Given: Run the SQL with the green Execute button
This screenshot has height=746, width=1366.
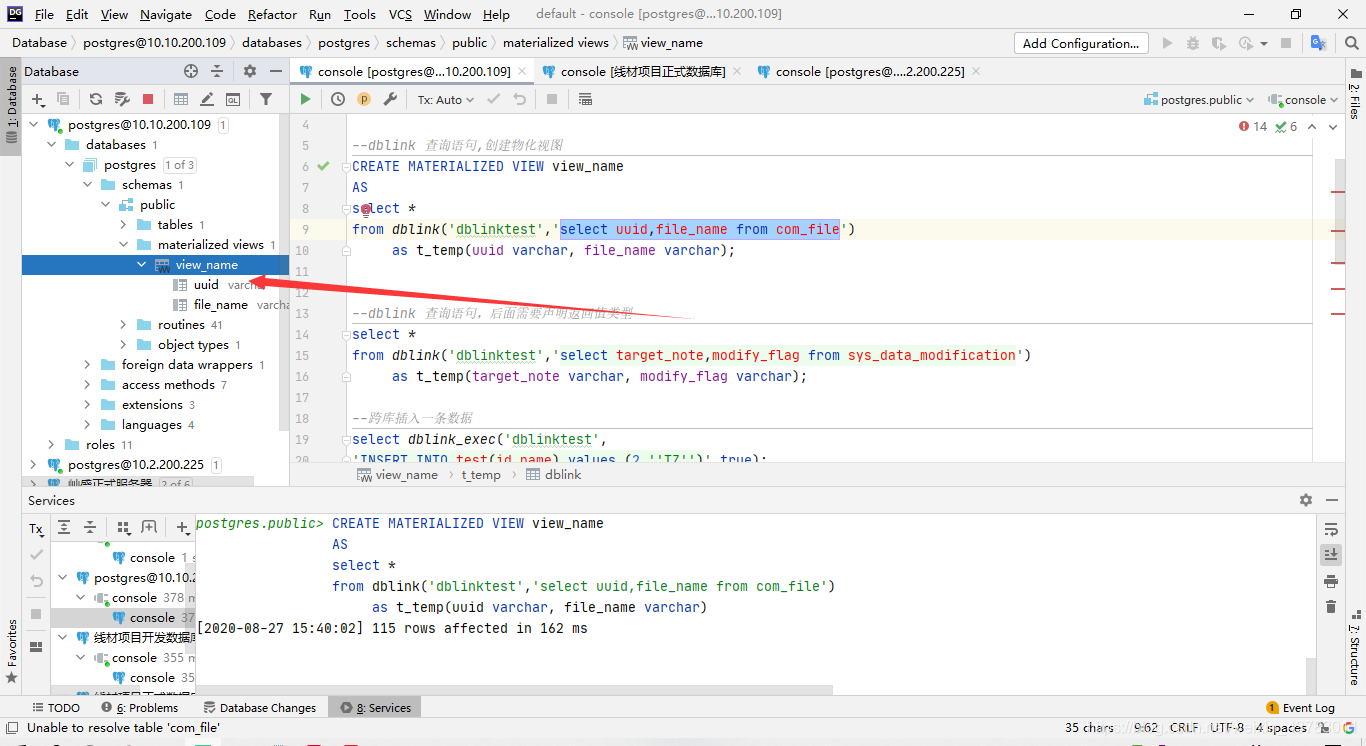Looking at the screenshot, I should (305, 99).
